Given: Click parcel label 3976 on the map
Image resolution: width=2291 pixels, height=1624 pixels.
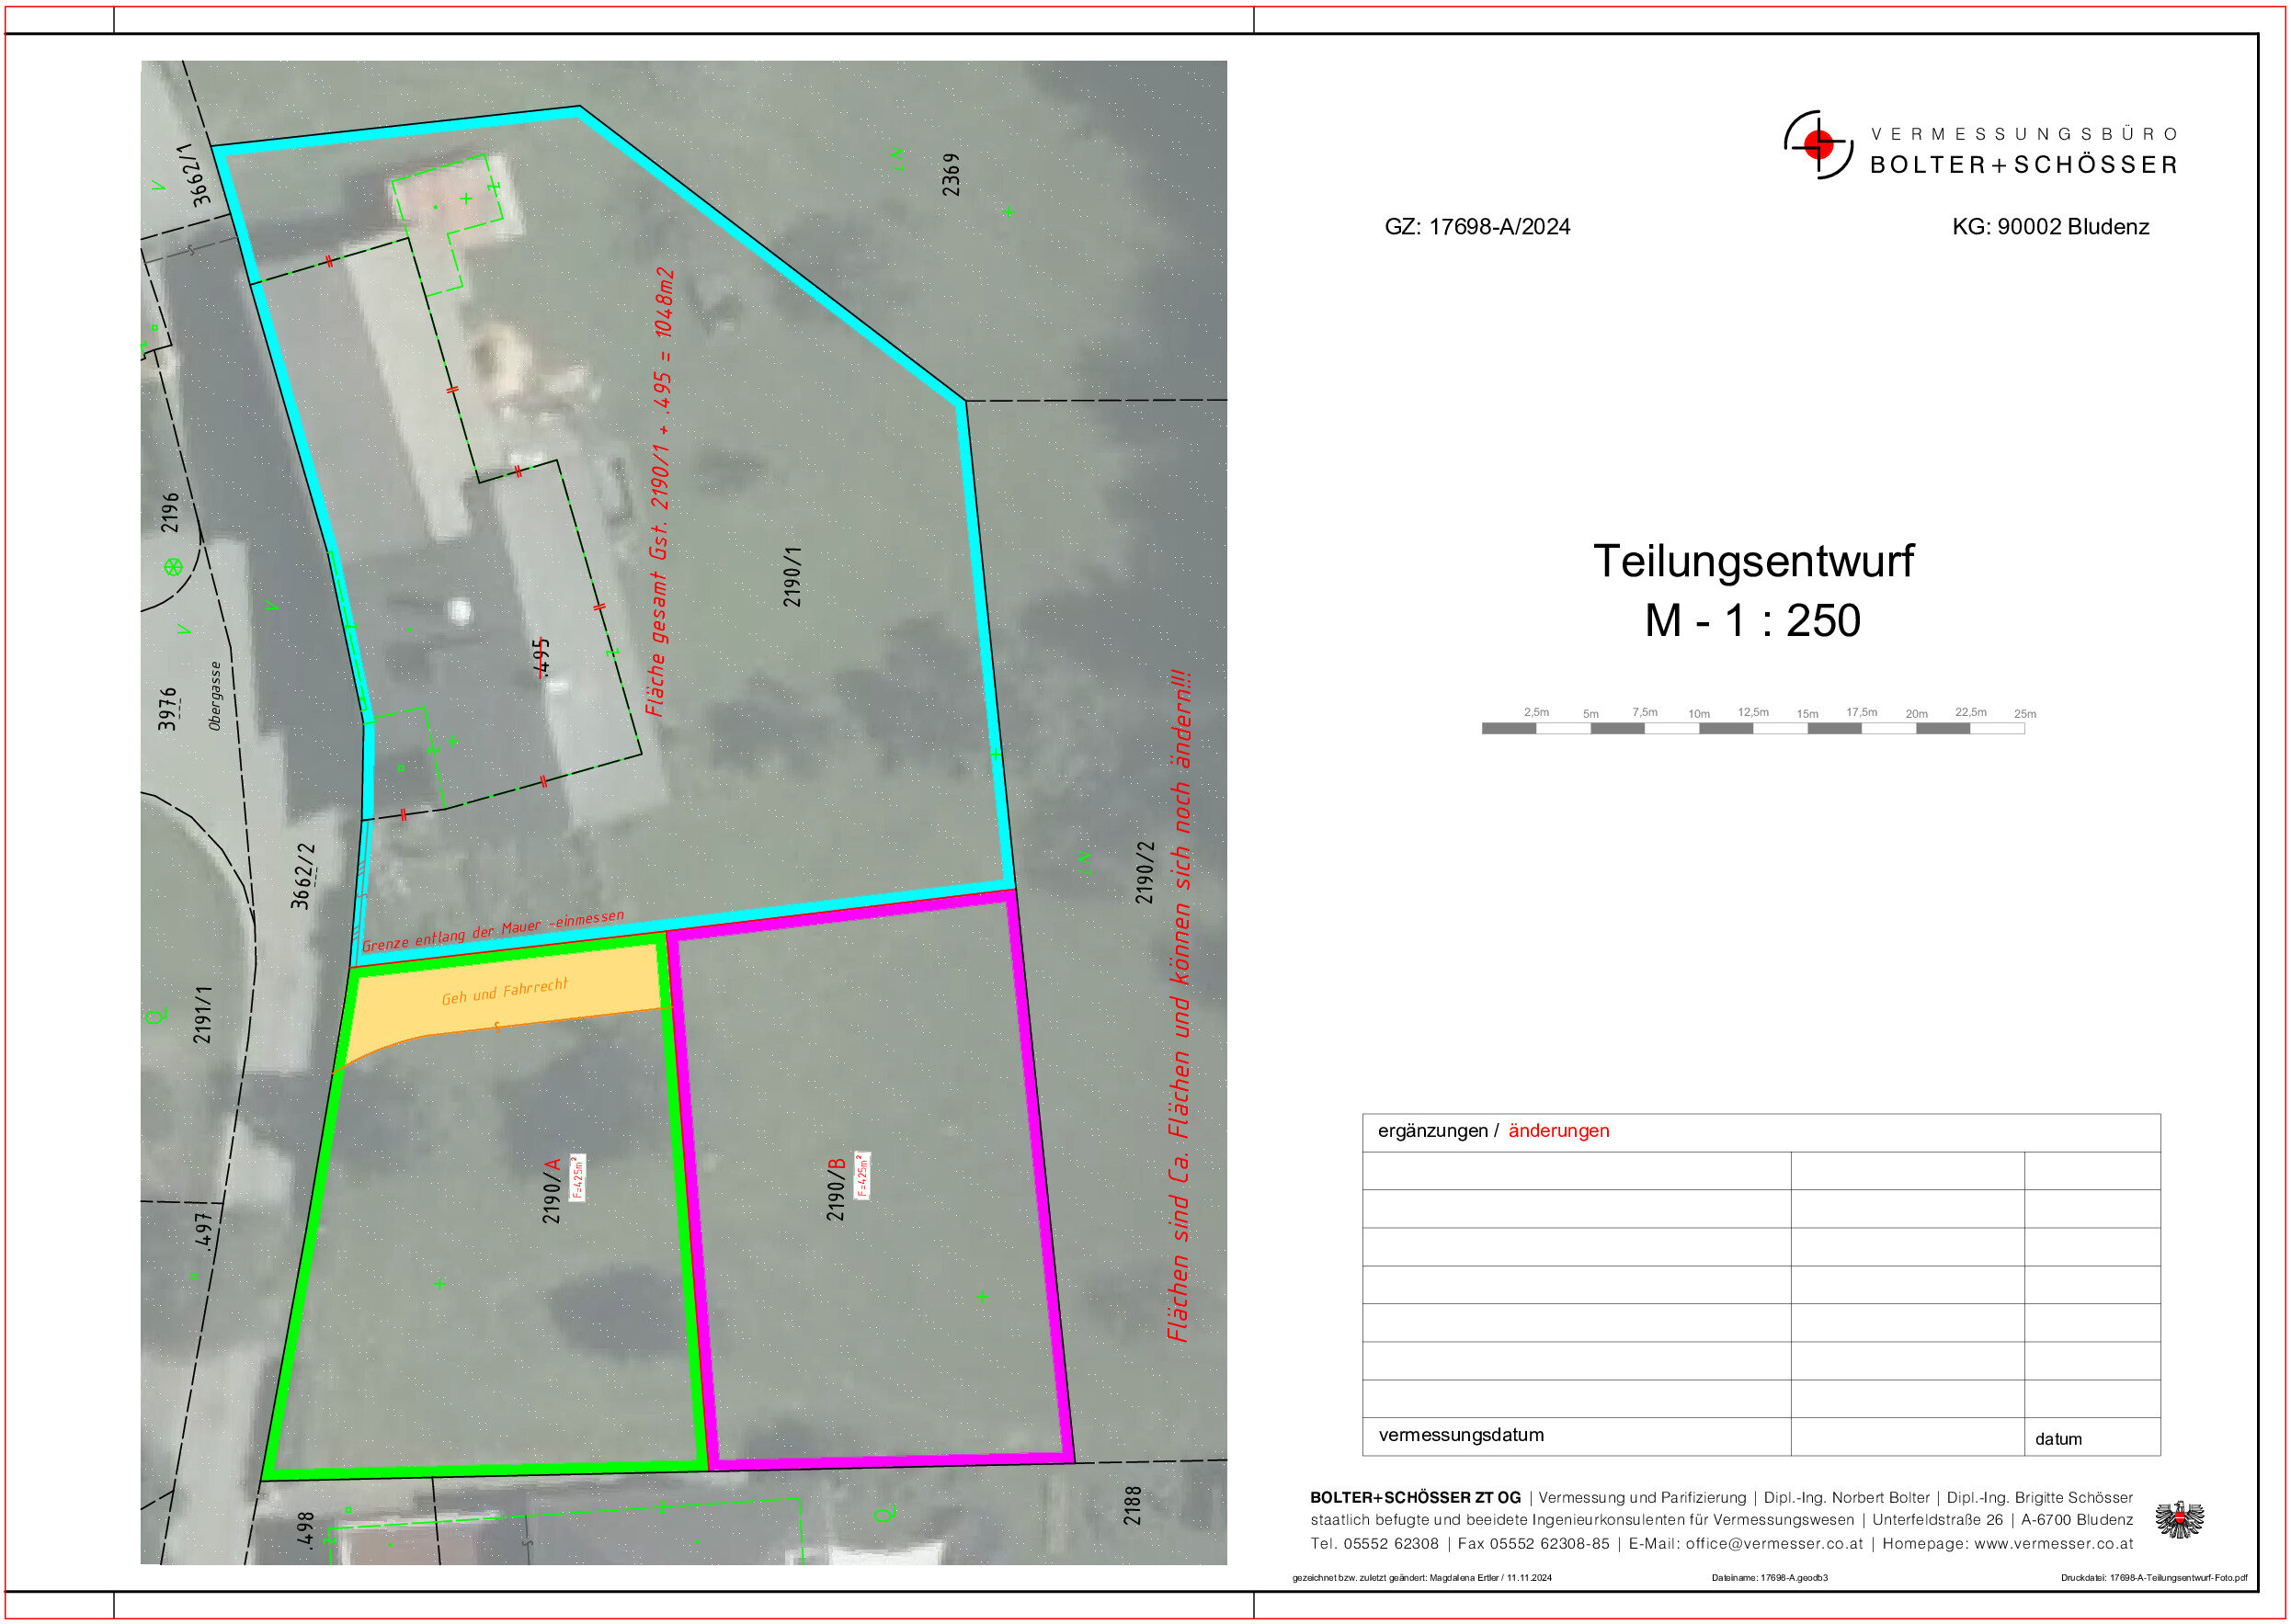Looking at the screenshot, I should [167, 708].
